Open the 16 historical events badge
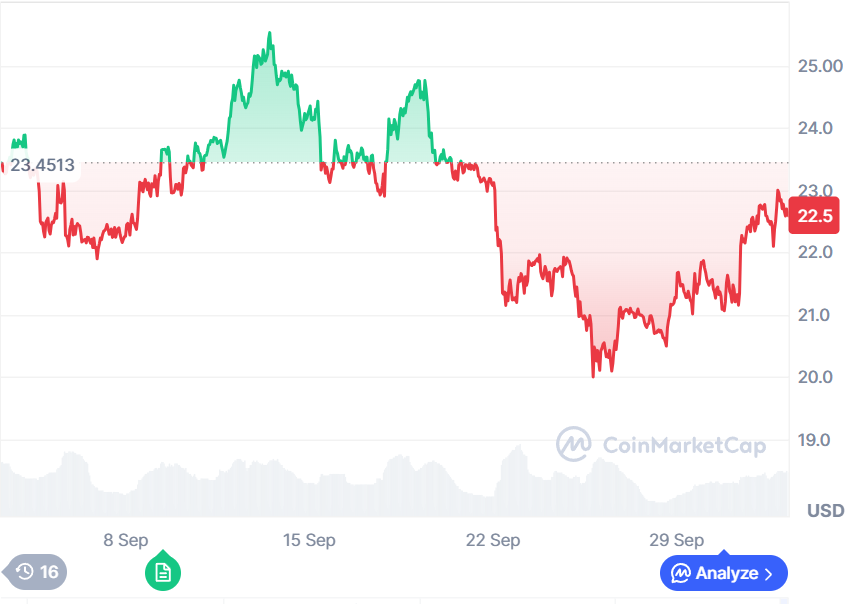 (x=36, y=572)
